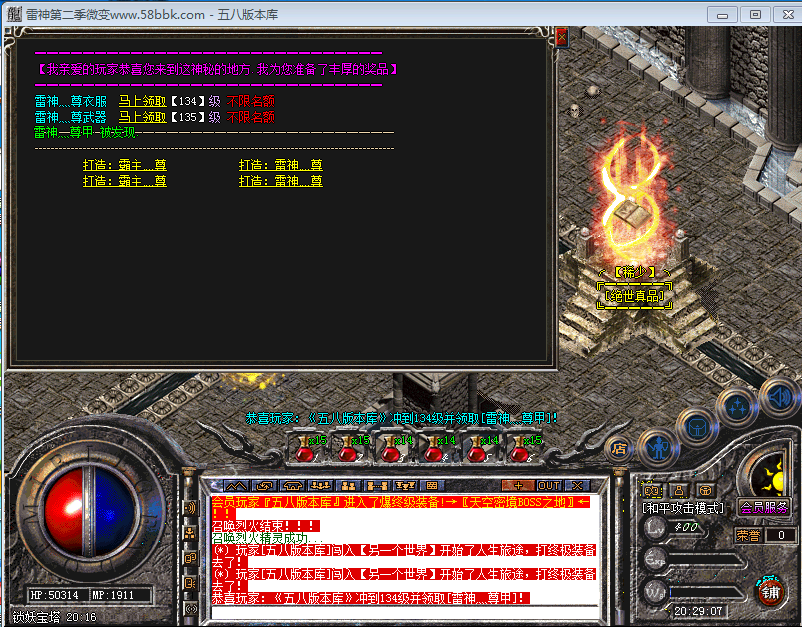This screenshot has width=802, height=627.
Task: Click the 锁妖宝塔 20:16 map location text
Action: [x=54, y=617]
